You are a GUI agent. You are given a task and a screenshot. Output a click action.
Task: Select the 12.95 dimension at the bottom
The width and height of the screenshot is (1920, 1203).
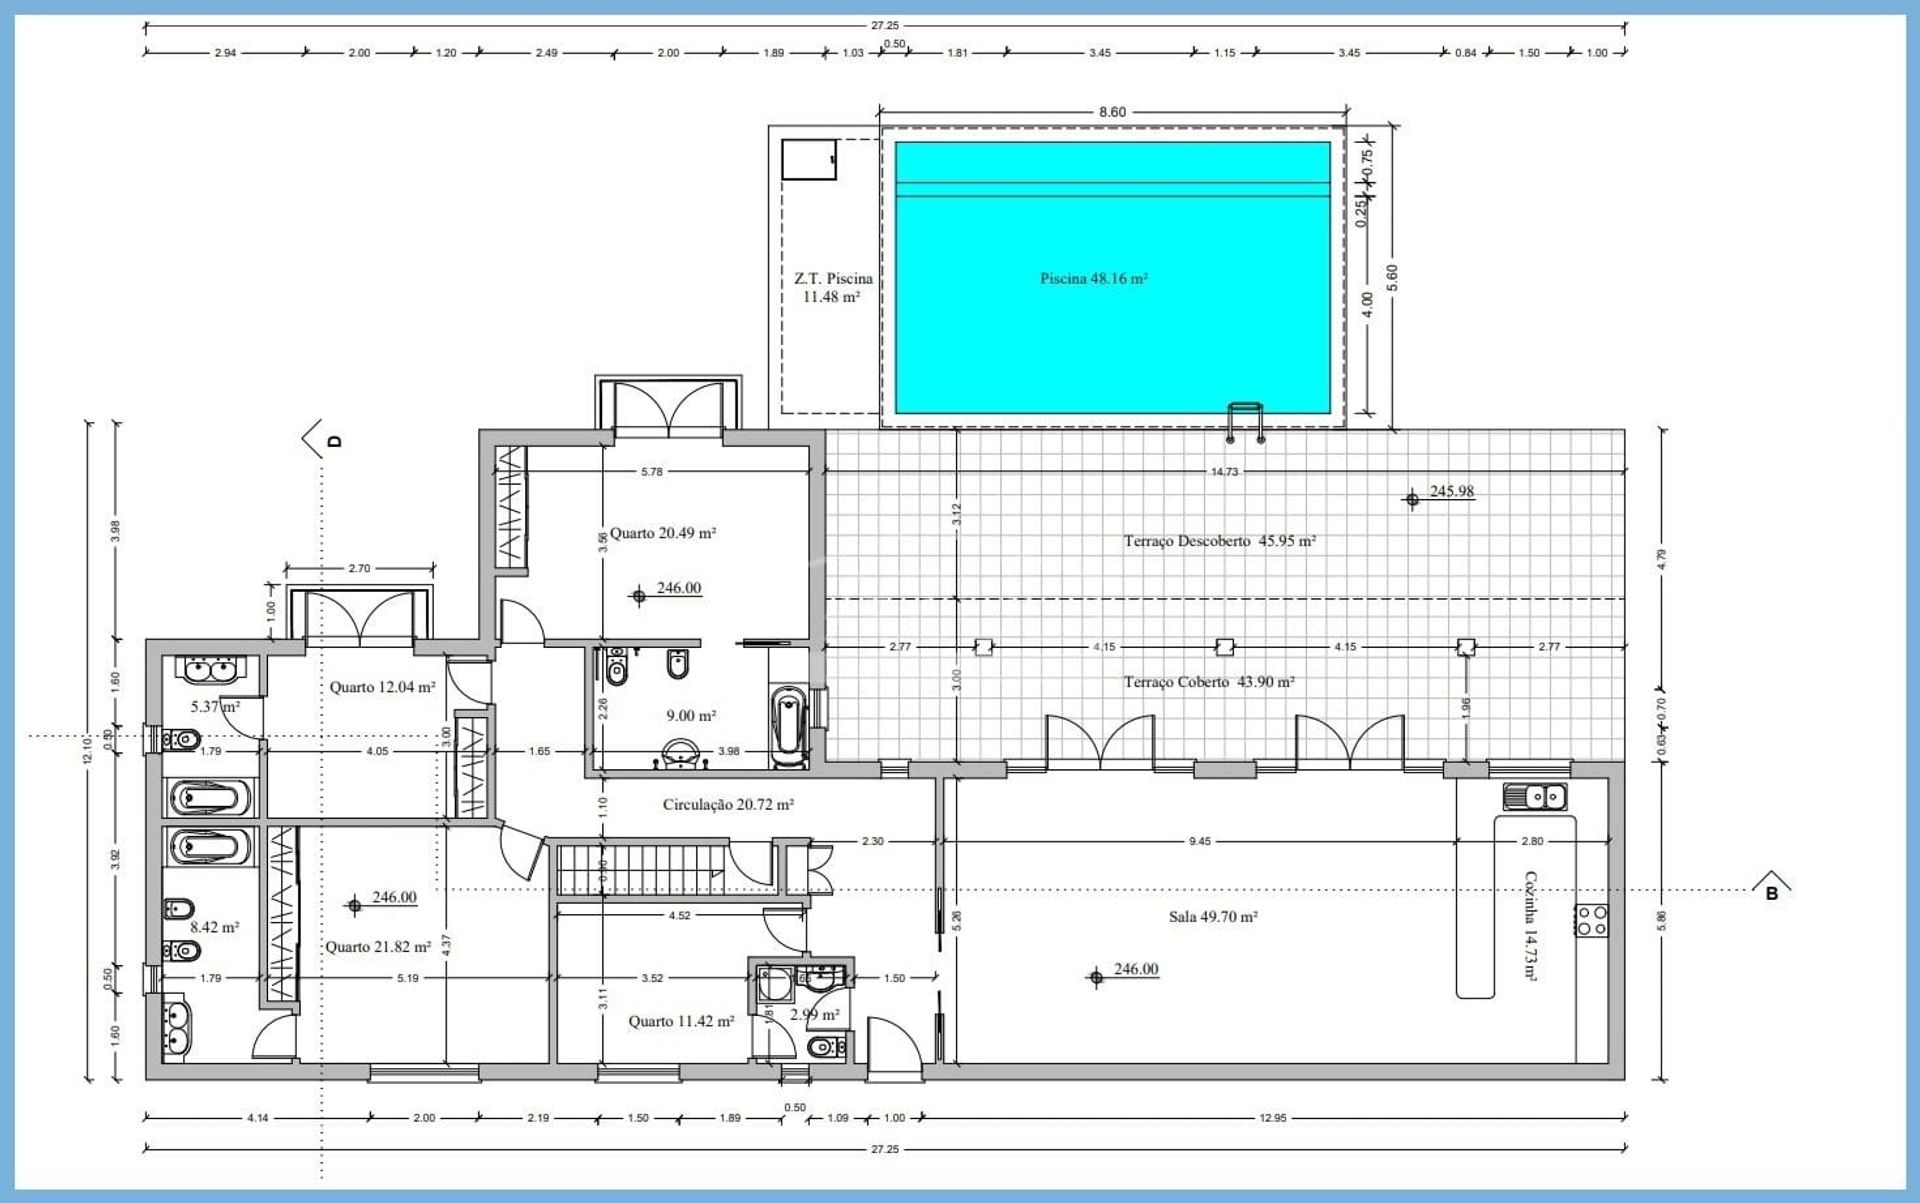pos(1272,1118)
